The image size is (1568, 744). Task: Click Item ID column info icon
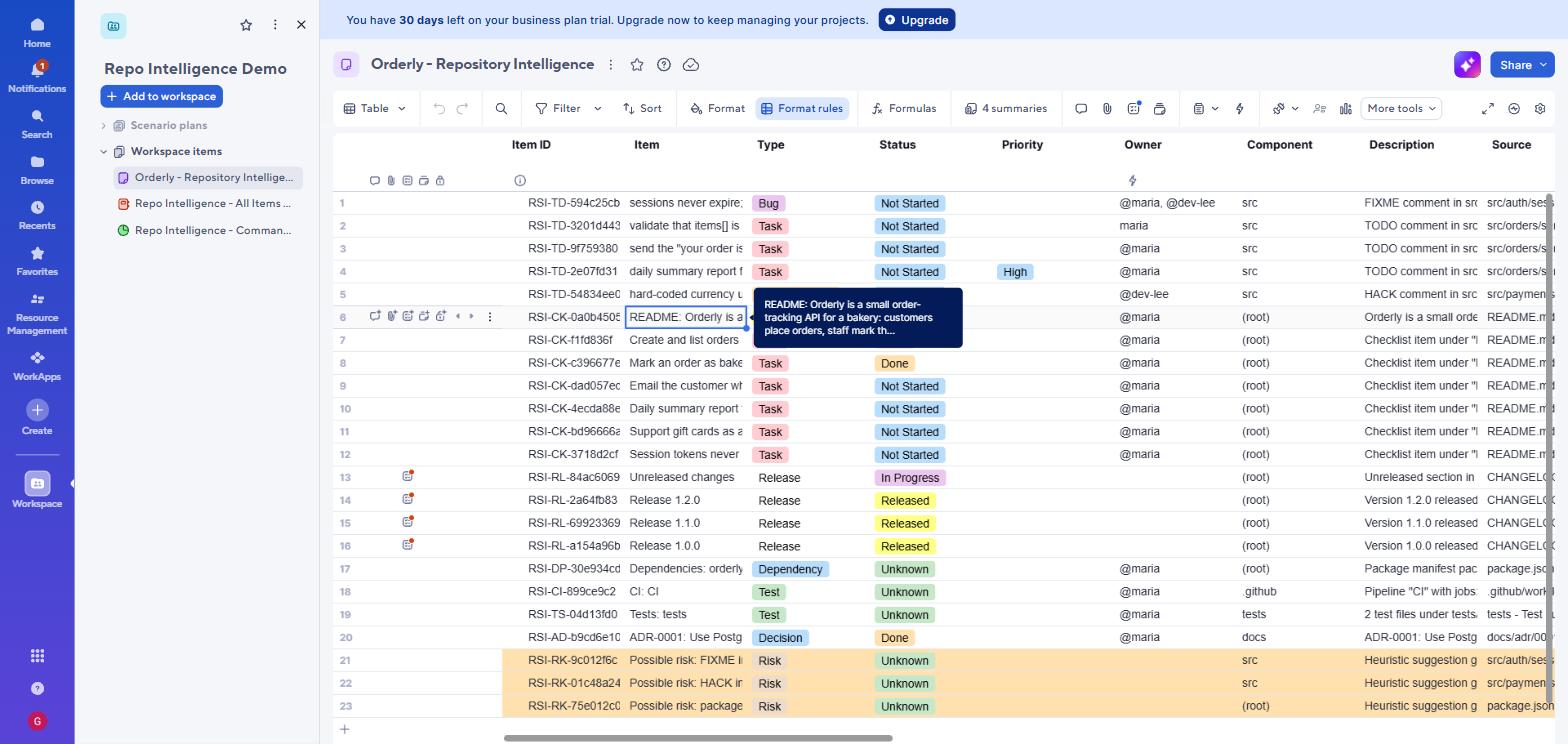520,180
